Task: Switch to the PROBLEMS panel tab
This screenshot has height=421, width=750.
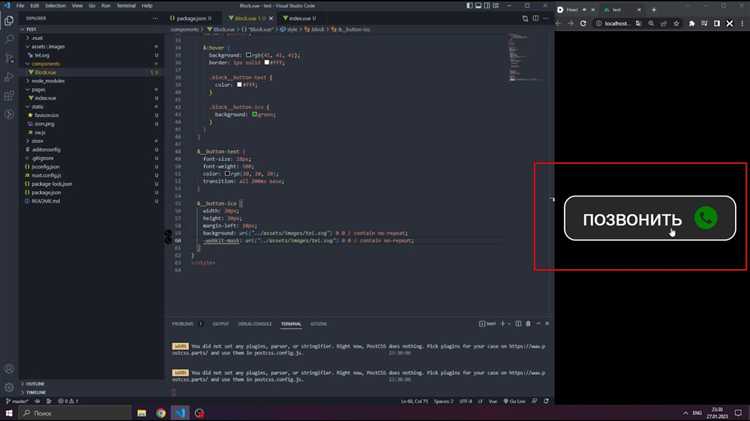Action: click(182, 324)
